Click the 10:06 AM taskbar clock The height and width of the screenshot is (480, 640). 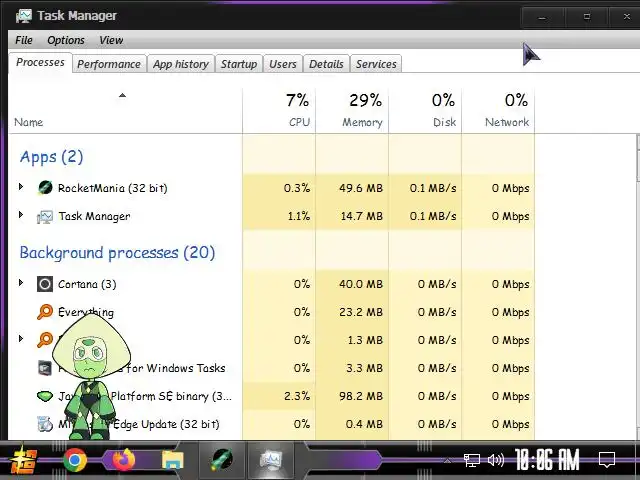pos(547,460)
